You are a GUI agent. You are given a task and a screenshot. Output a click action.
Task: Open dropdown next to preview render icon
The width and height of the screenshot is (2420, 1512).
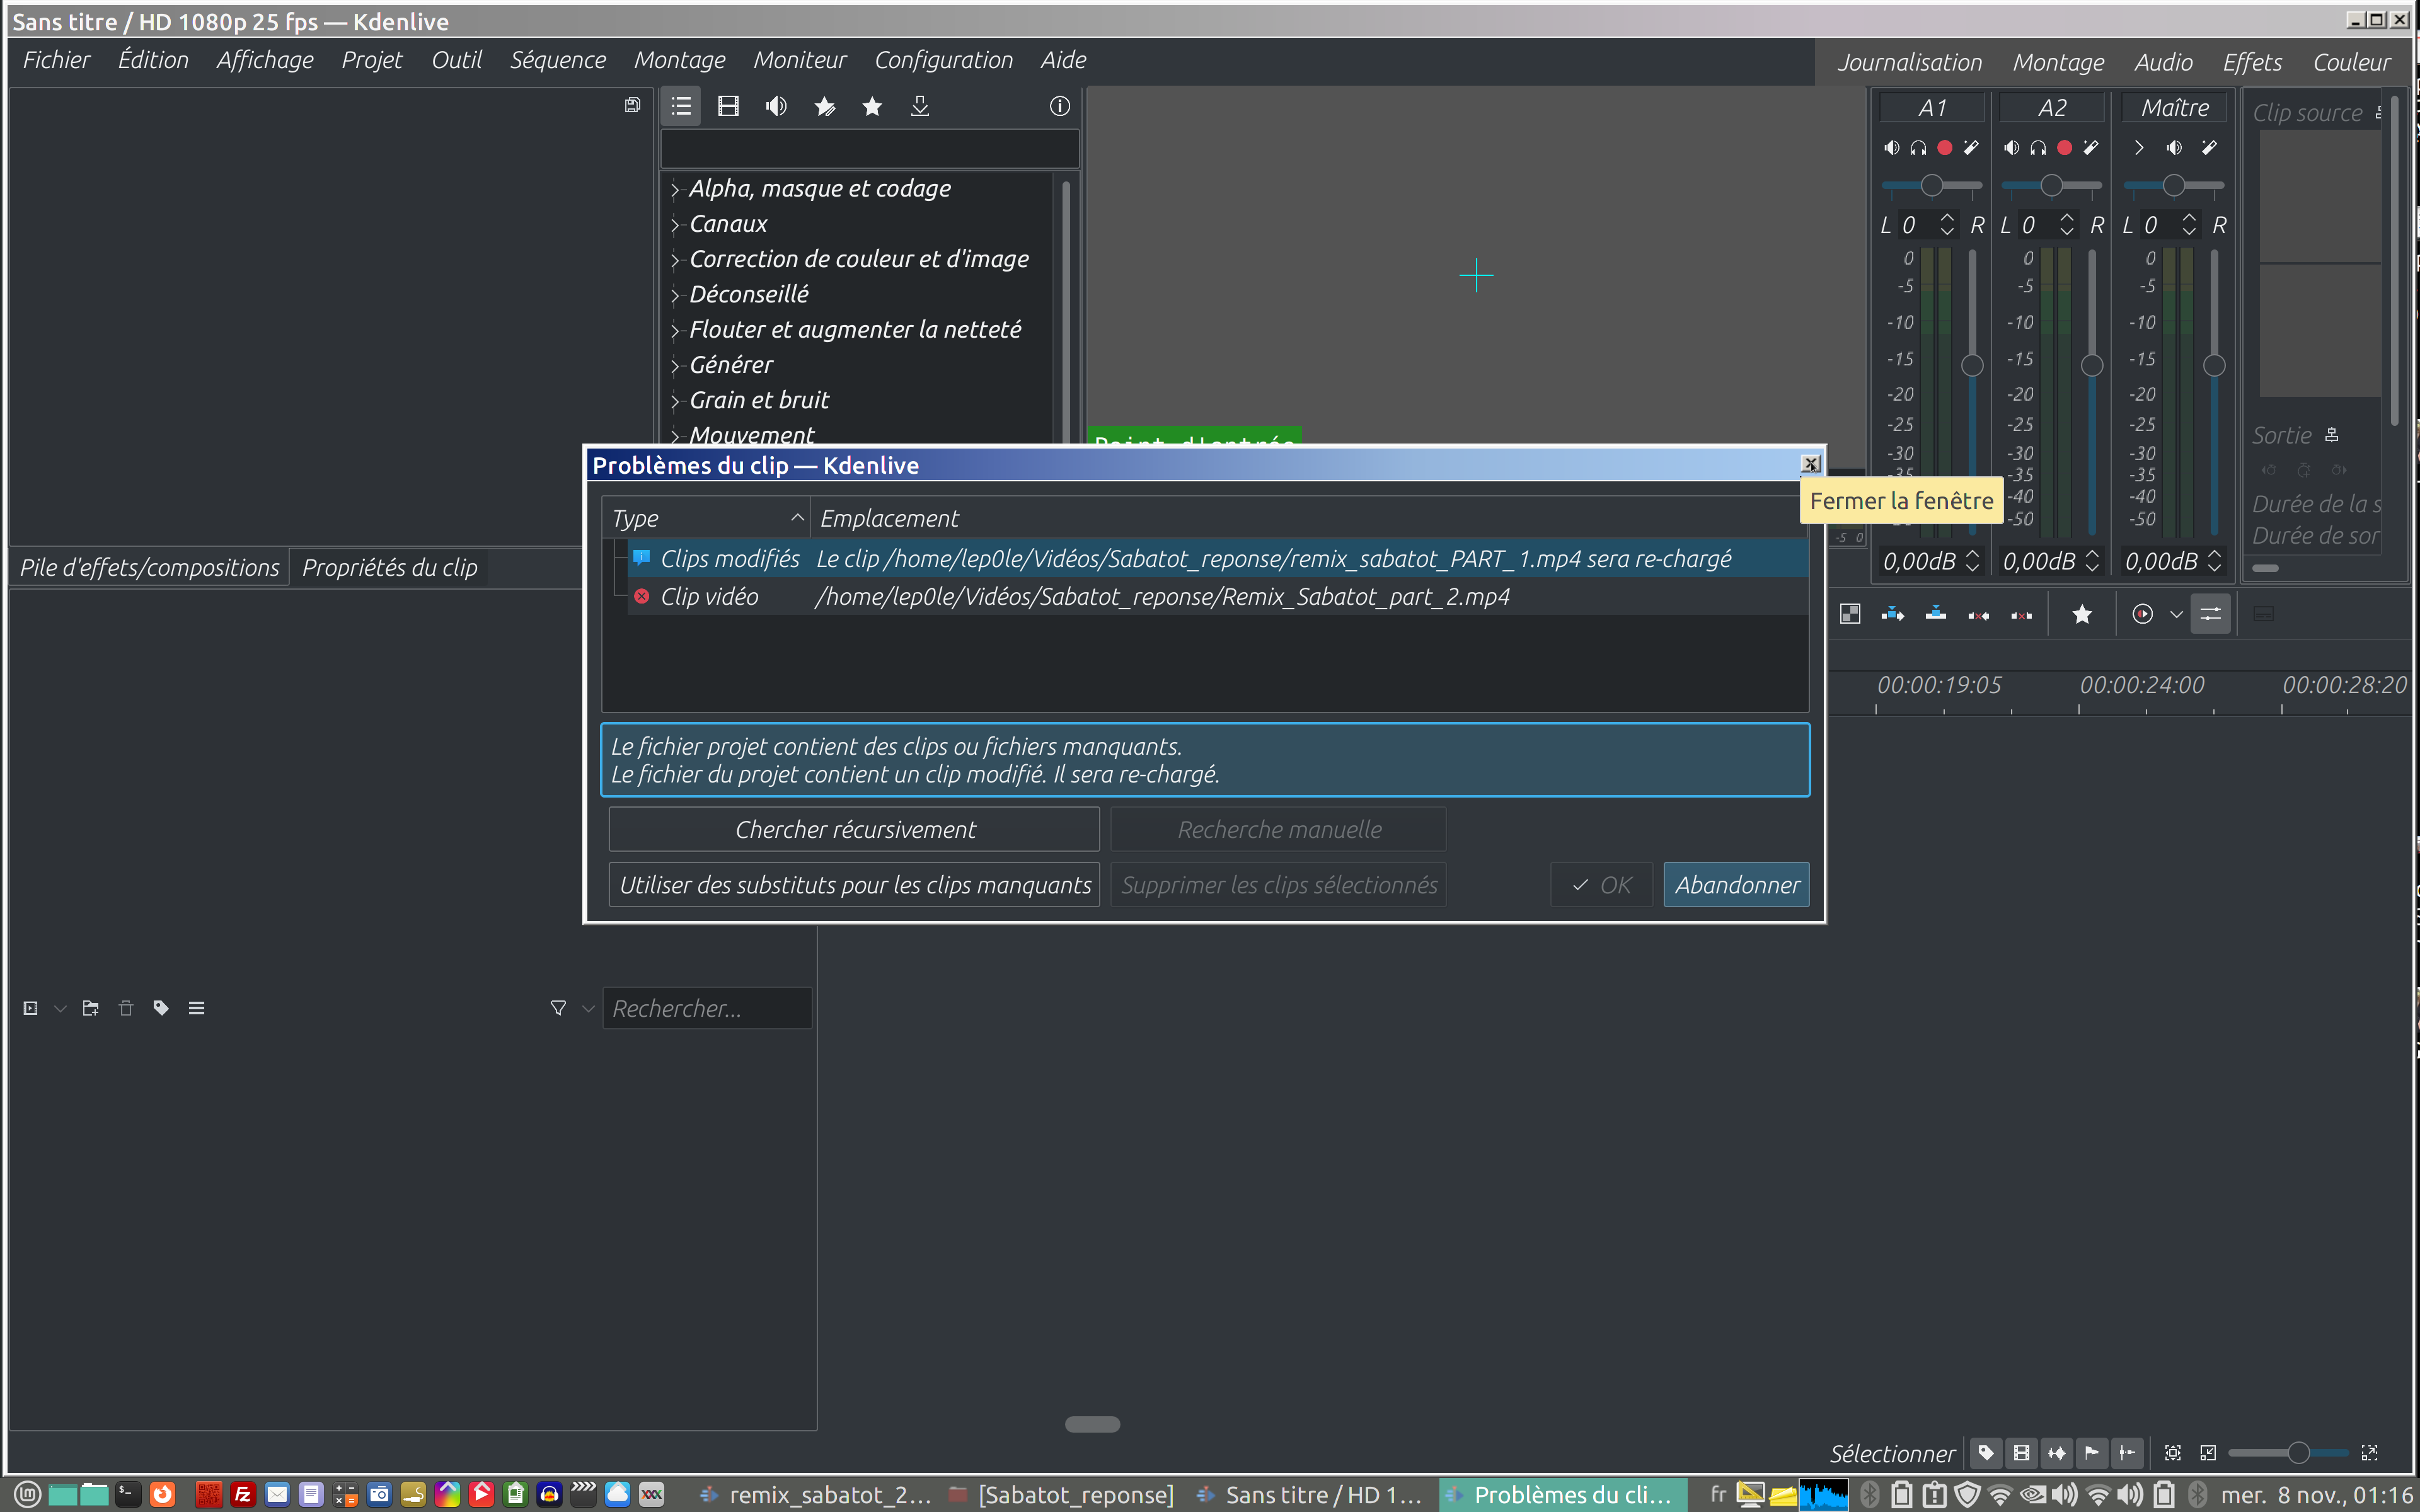[x=2176, y=614]
